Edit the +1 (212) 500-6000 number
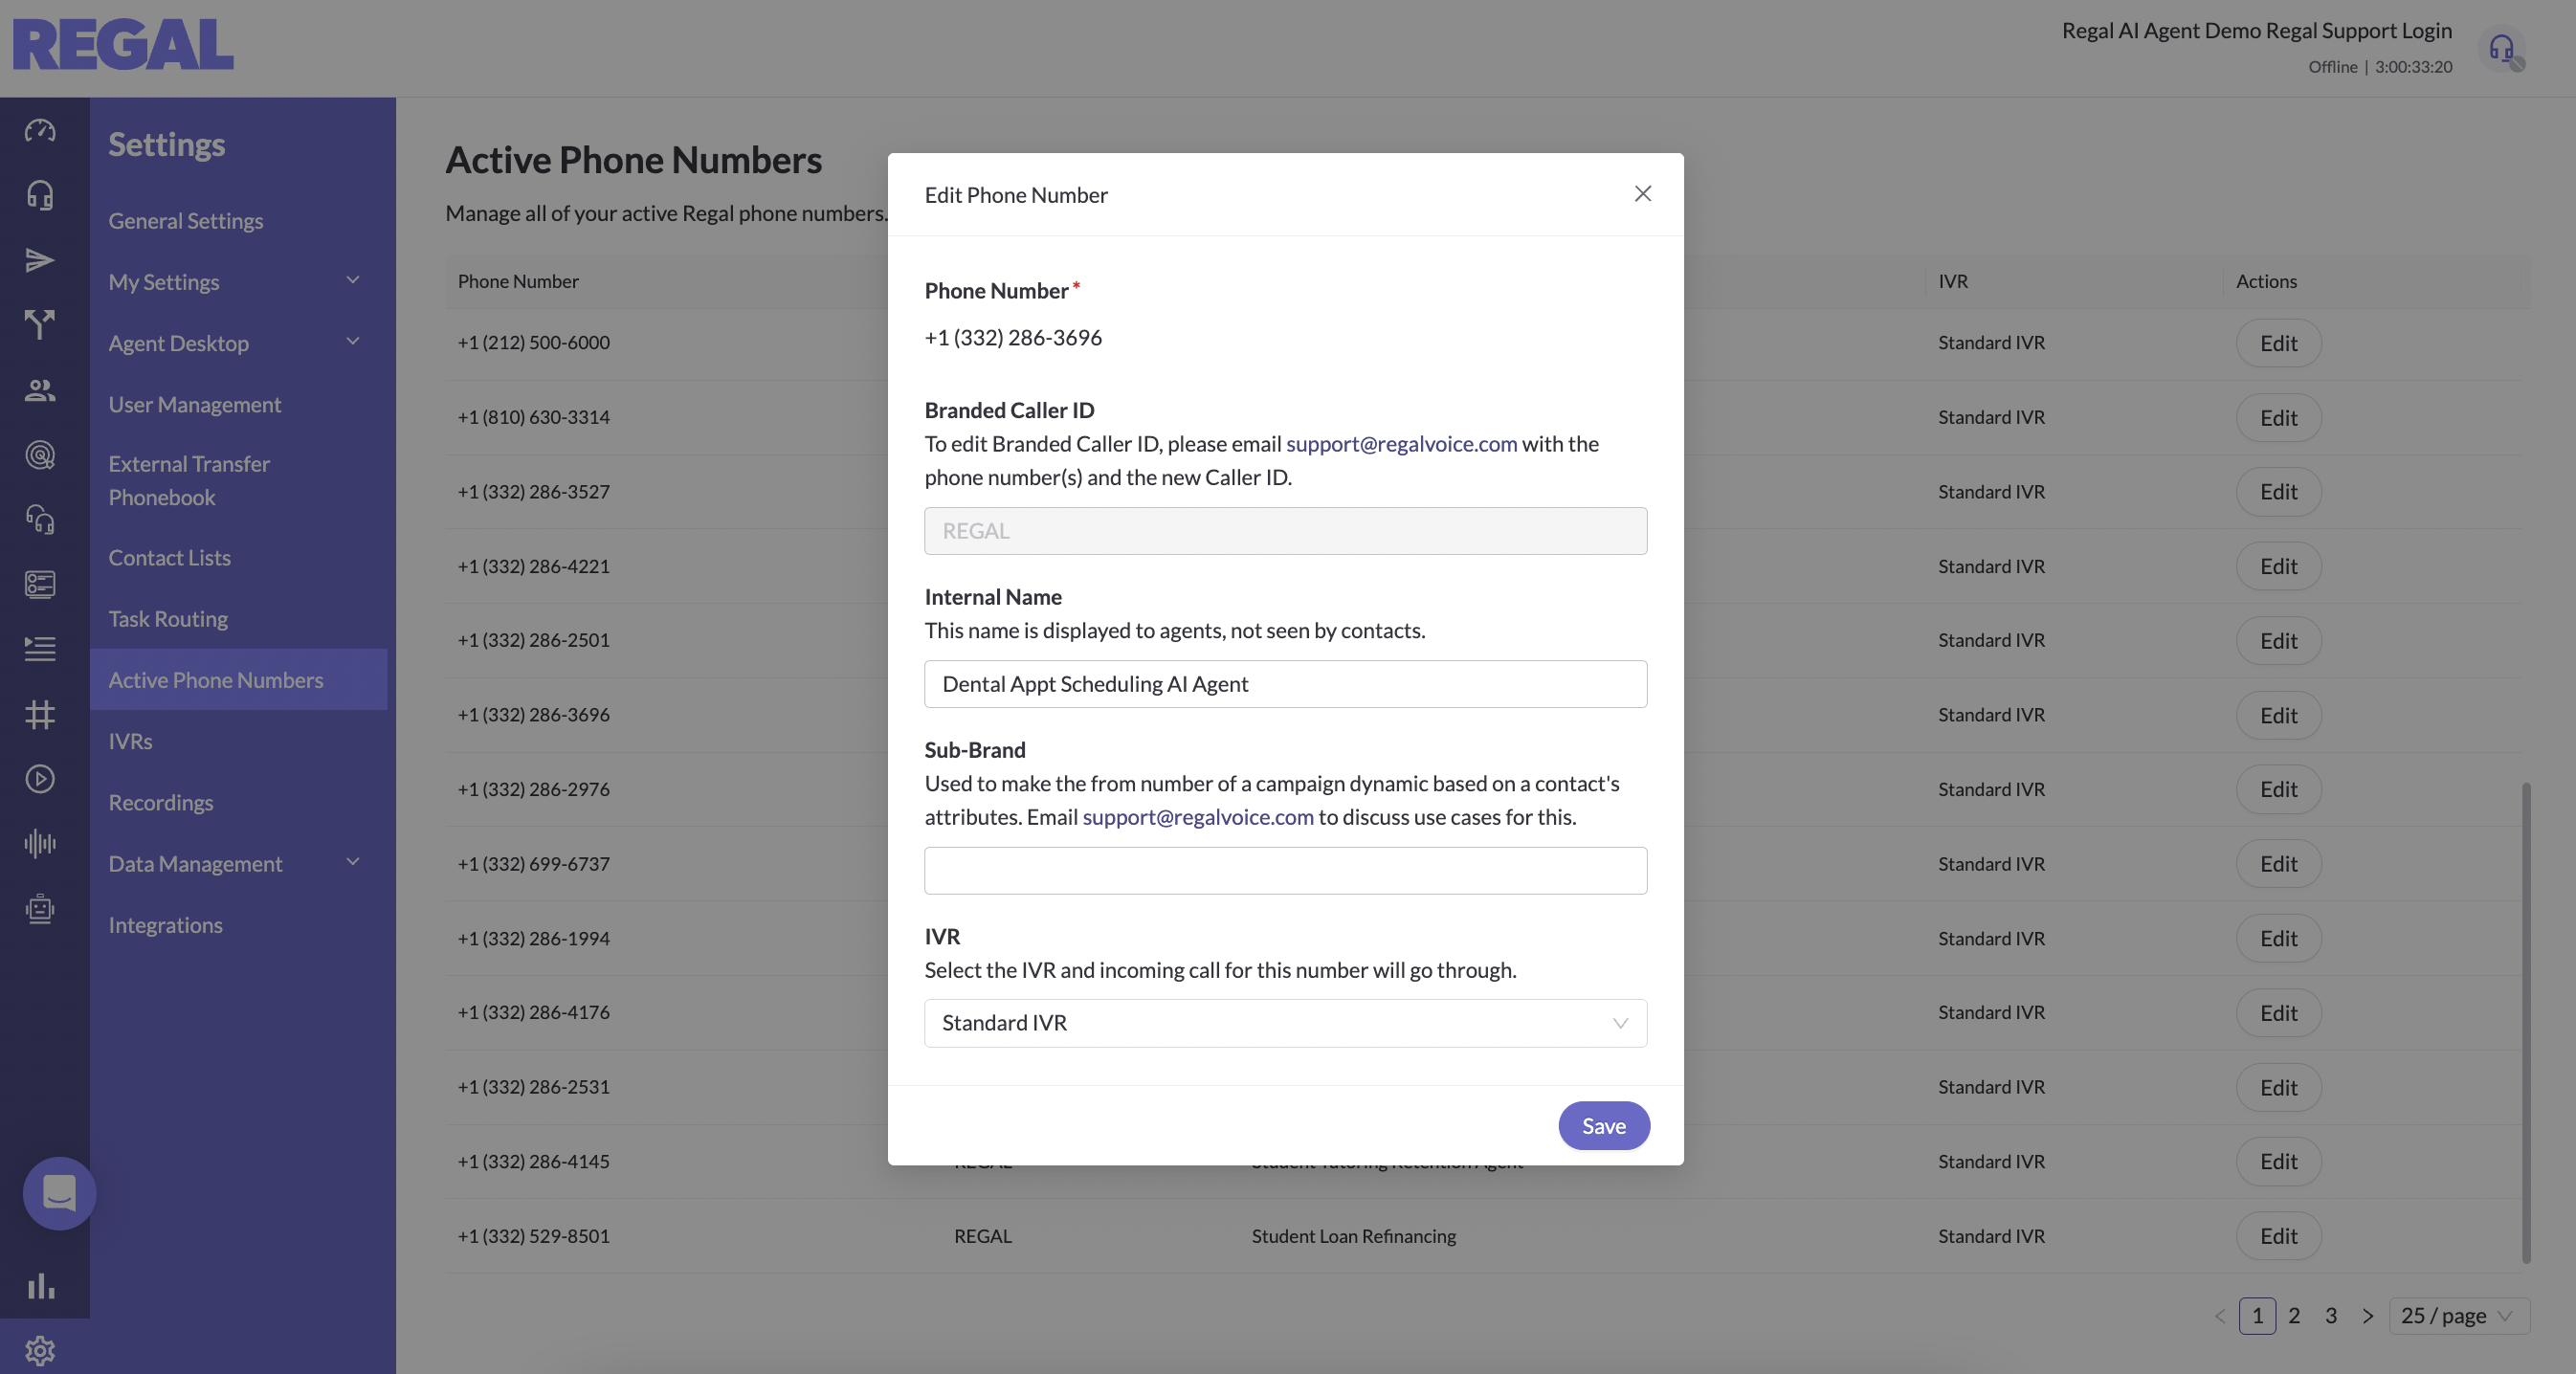 pyautogui.click(x=2278, y=343)
